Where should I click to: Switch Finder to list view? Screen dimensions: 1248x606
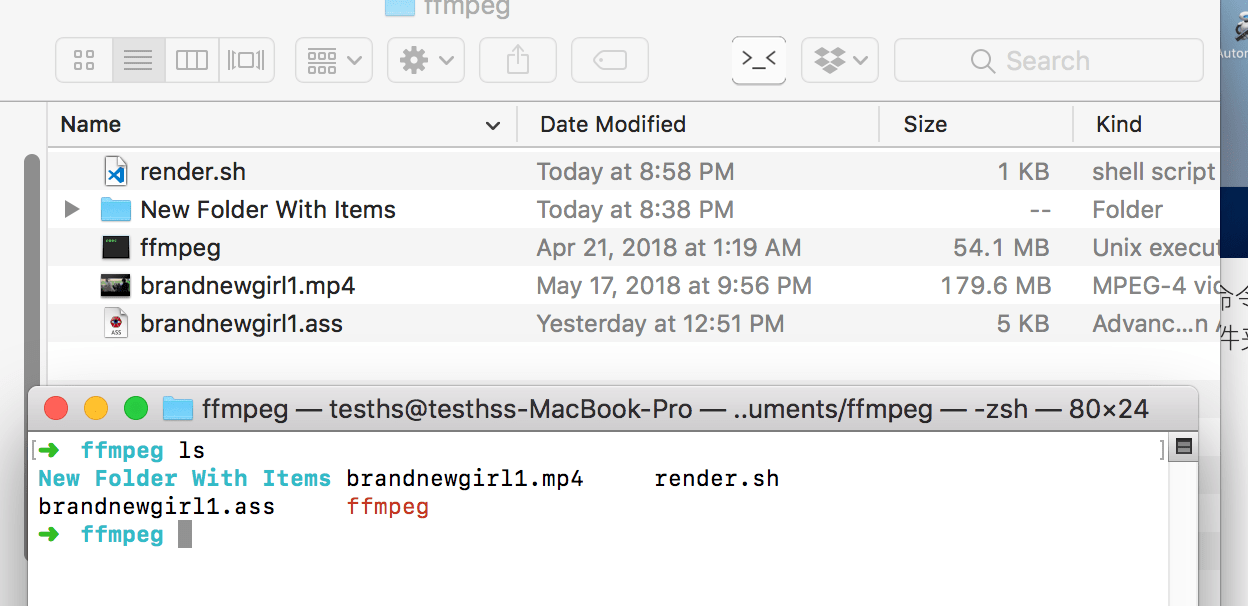tap(138, 61)
